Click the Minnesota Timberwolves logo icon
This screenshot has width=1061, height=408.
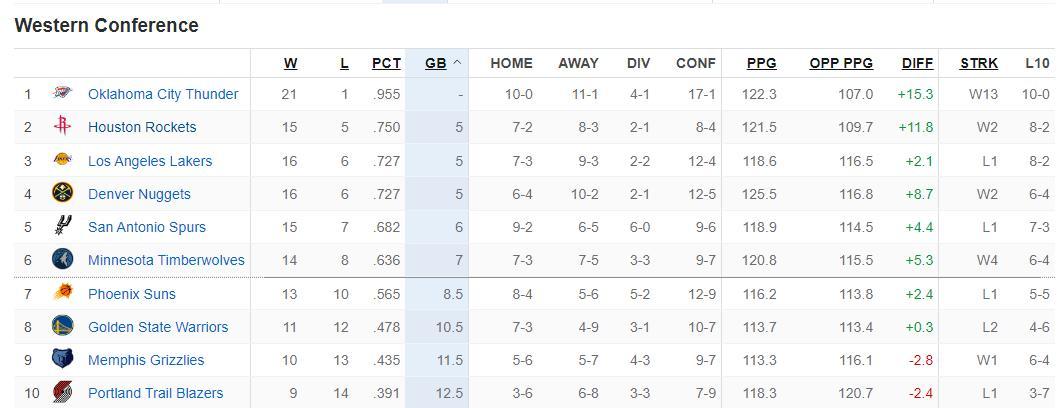63,260
